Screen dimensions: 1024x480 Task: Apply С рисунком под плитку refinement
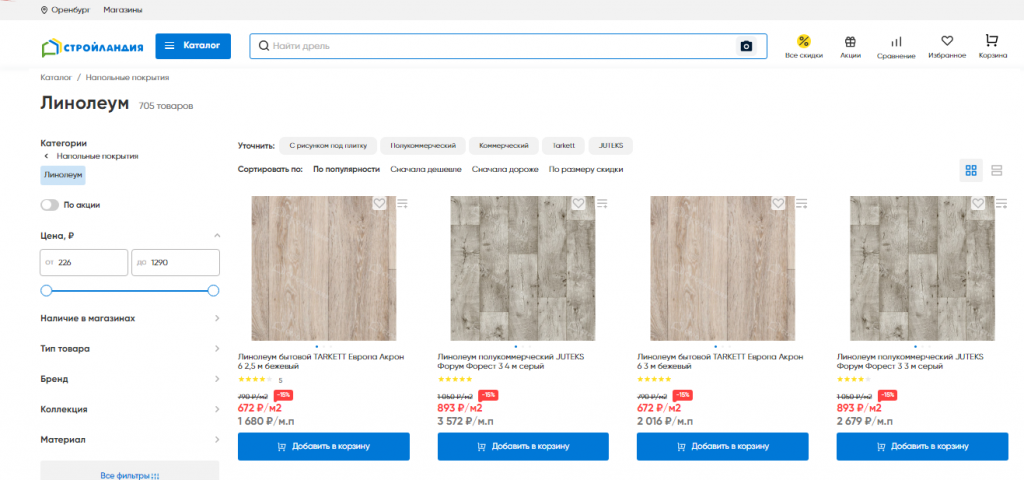pyautogui.click(x=326, y=146)
